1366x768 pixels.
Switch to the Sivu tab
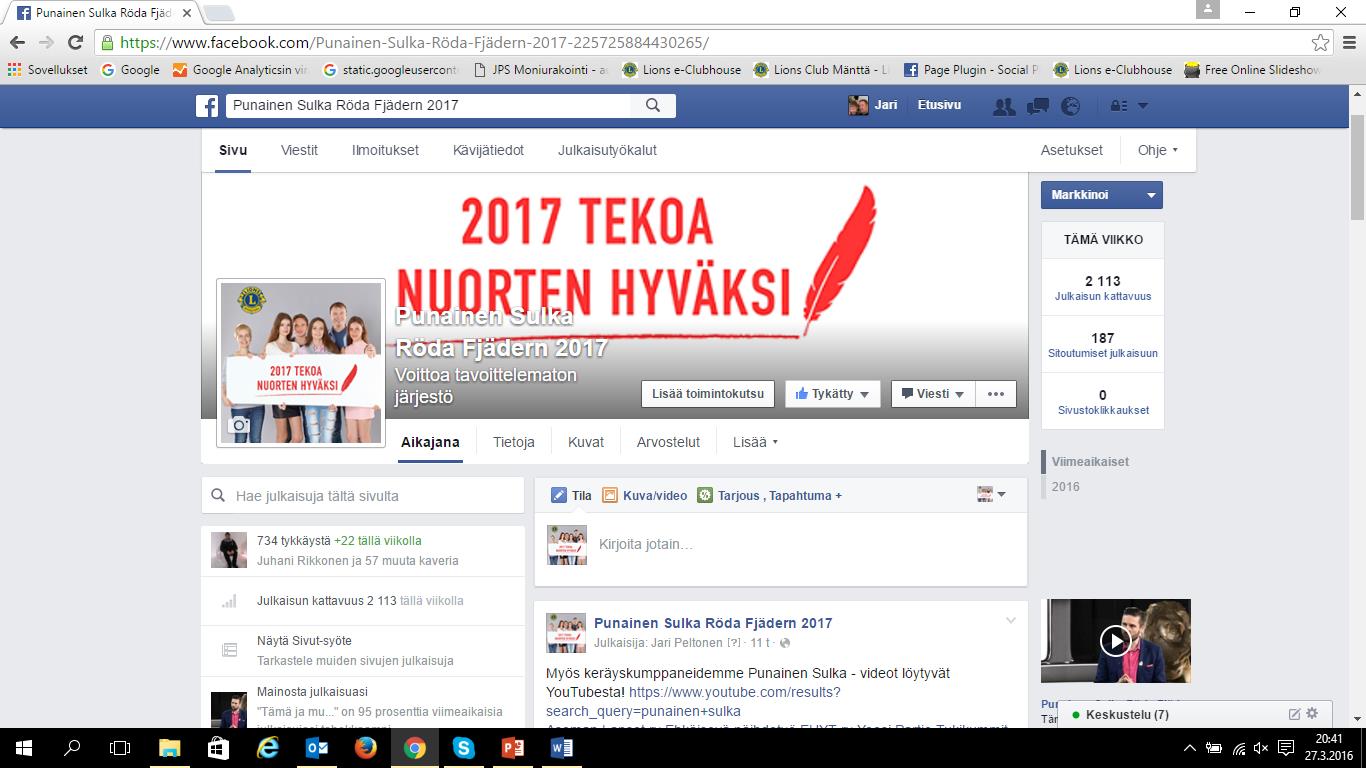click(233, 150)
